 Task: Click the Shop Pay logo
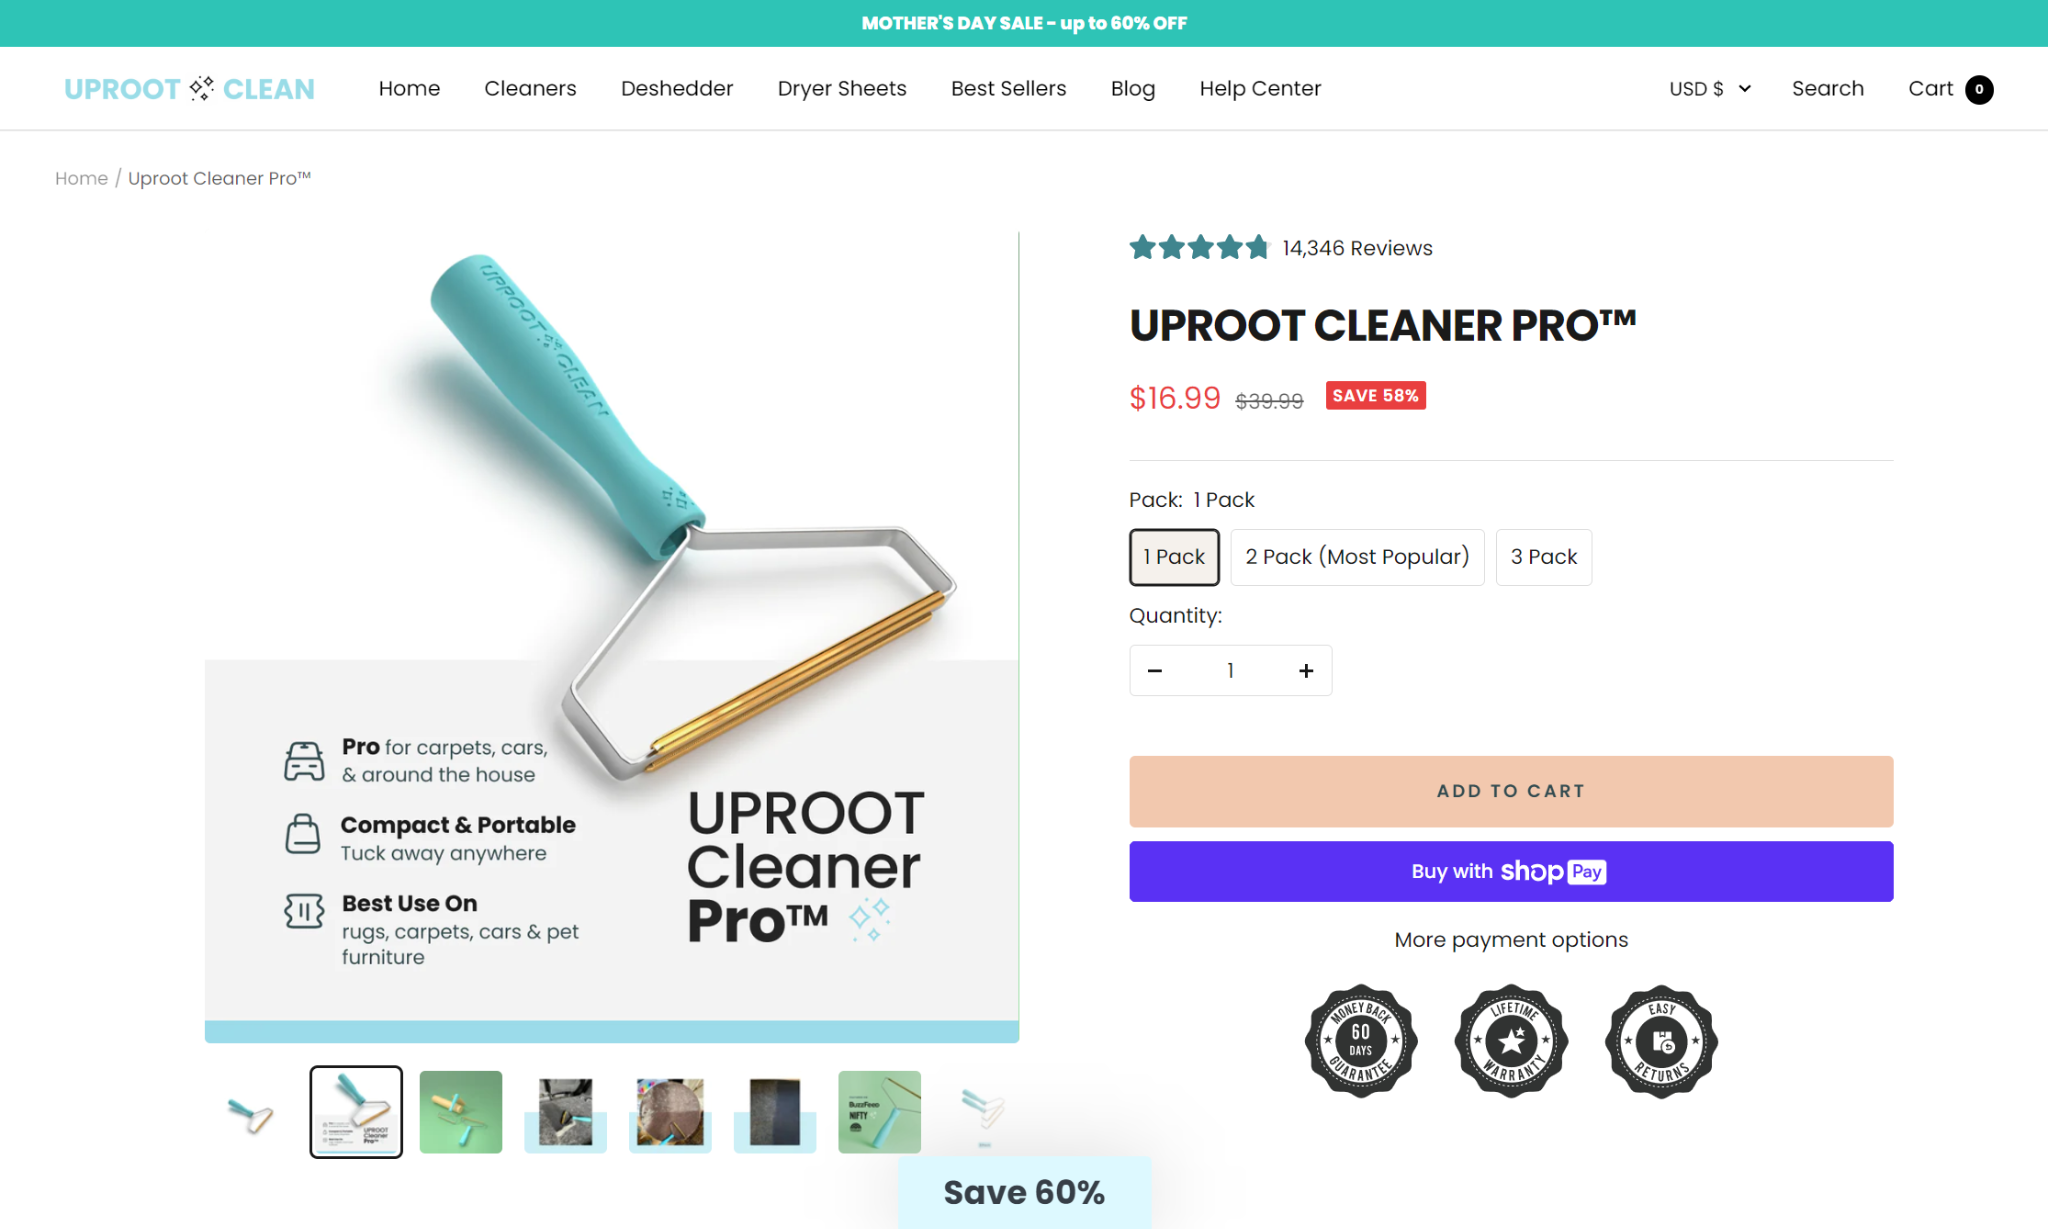point(1554,871)
